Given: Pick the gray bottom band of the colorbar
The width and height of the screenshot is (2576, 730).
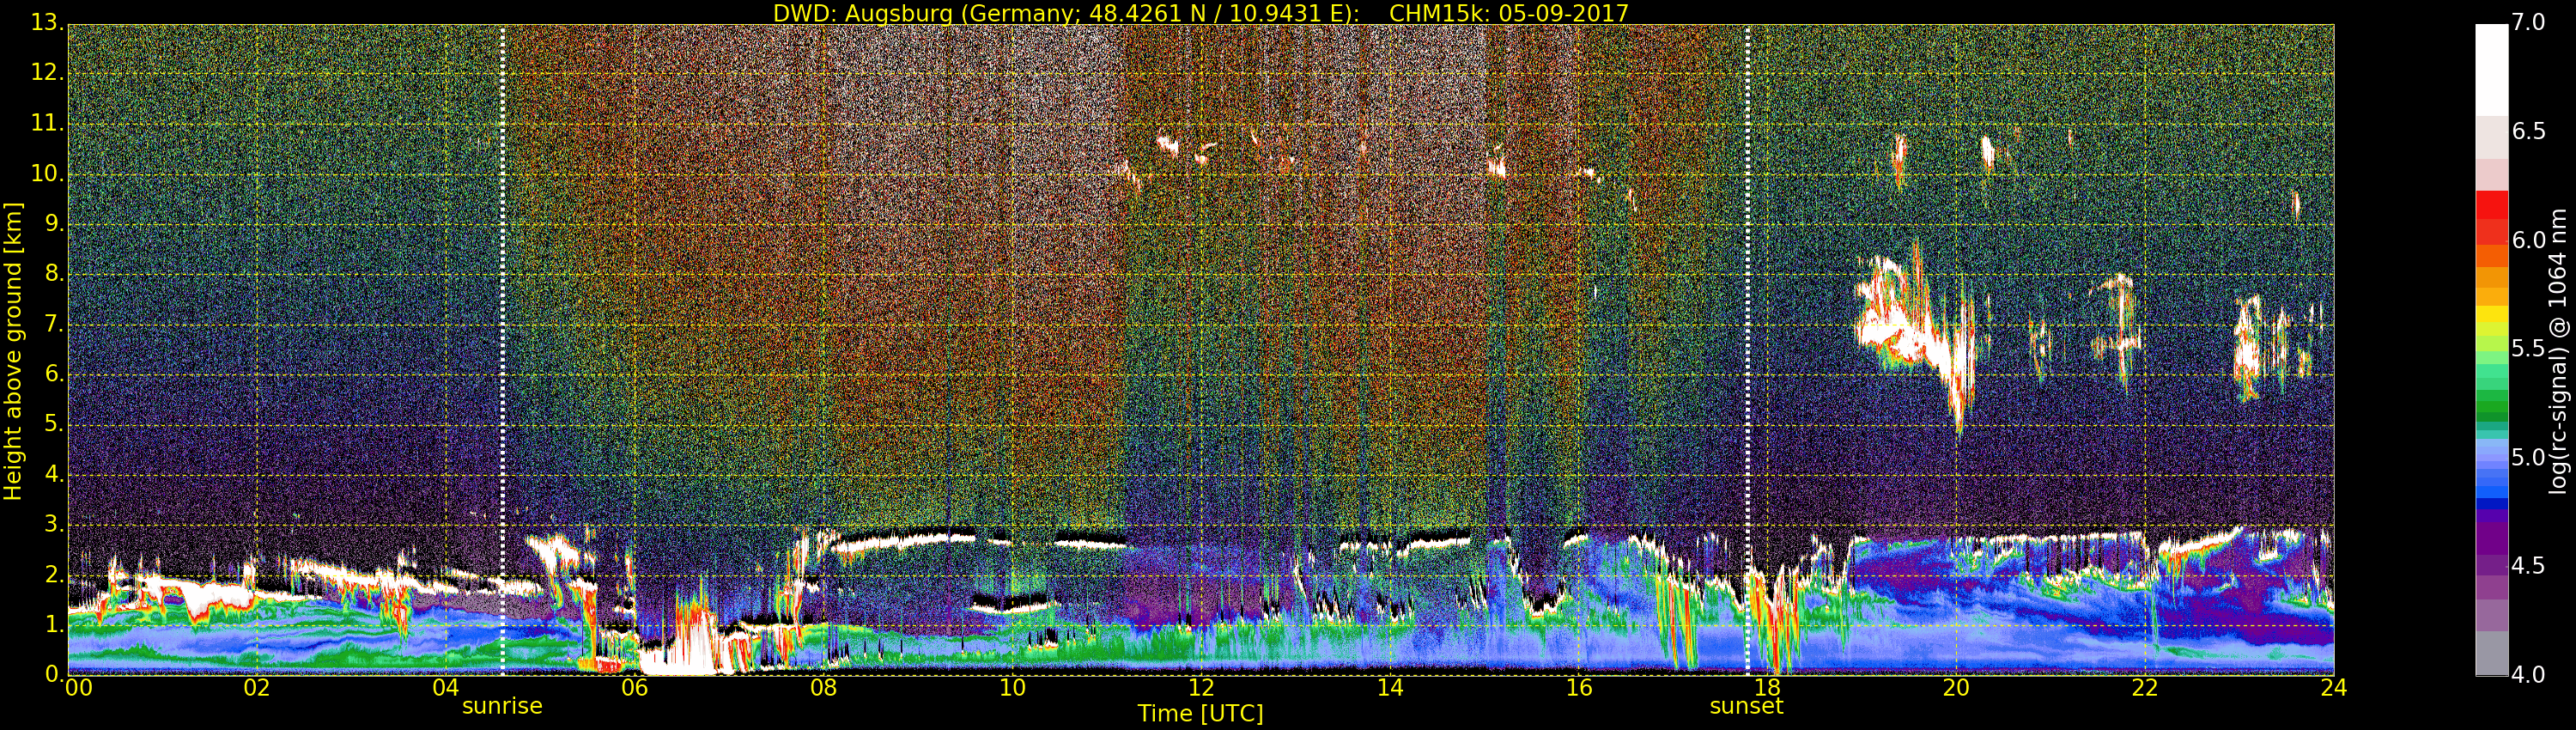Looking at the screenshot, I should (x=2491, y=653).
